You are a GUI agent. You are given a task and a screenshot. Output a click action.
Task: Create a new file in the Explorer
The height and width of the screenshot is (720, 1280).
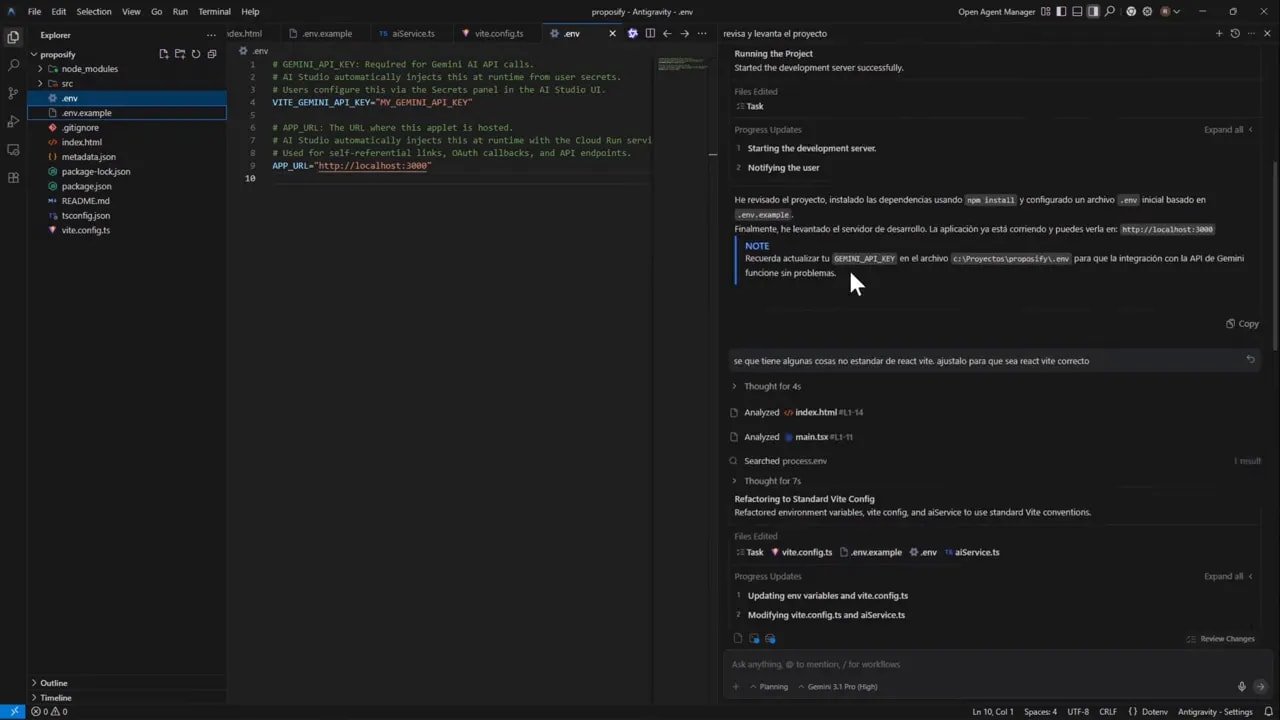tap(163, 54)
